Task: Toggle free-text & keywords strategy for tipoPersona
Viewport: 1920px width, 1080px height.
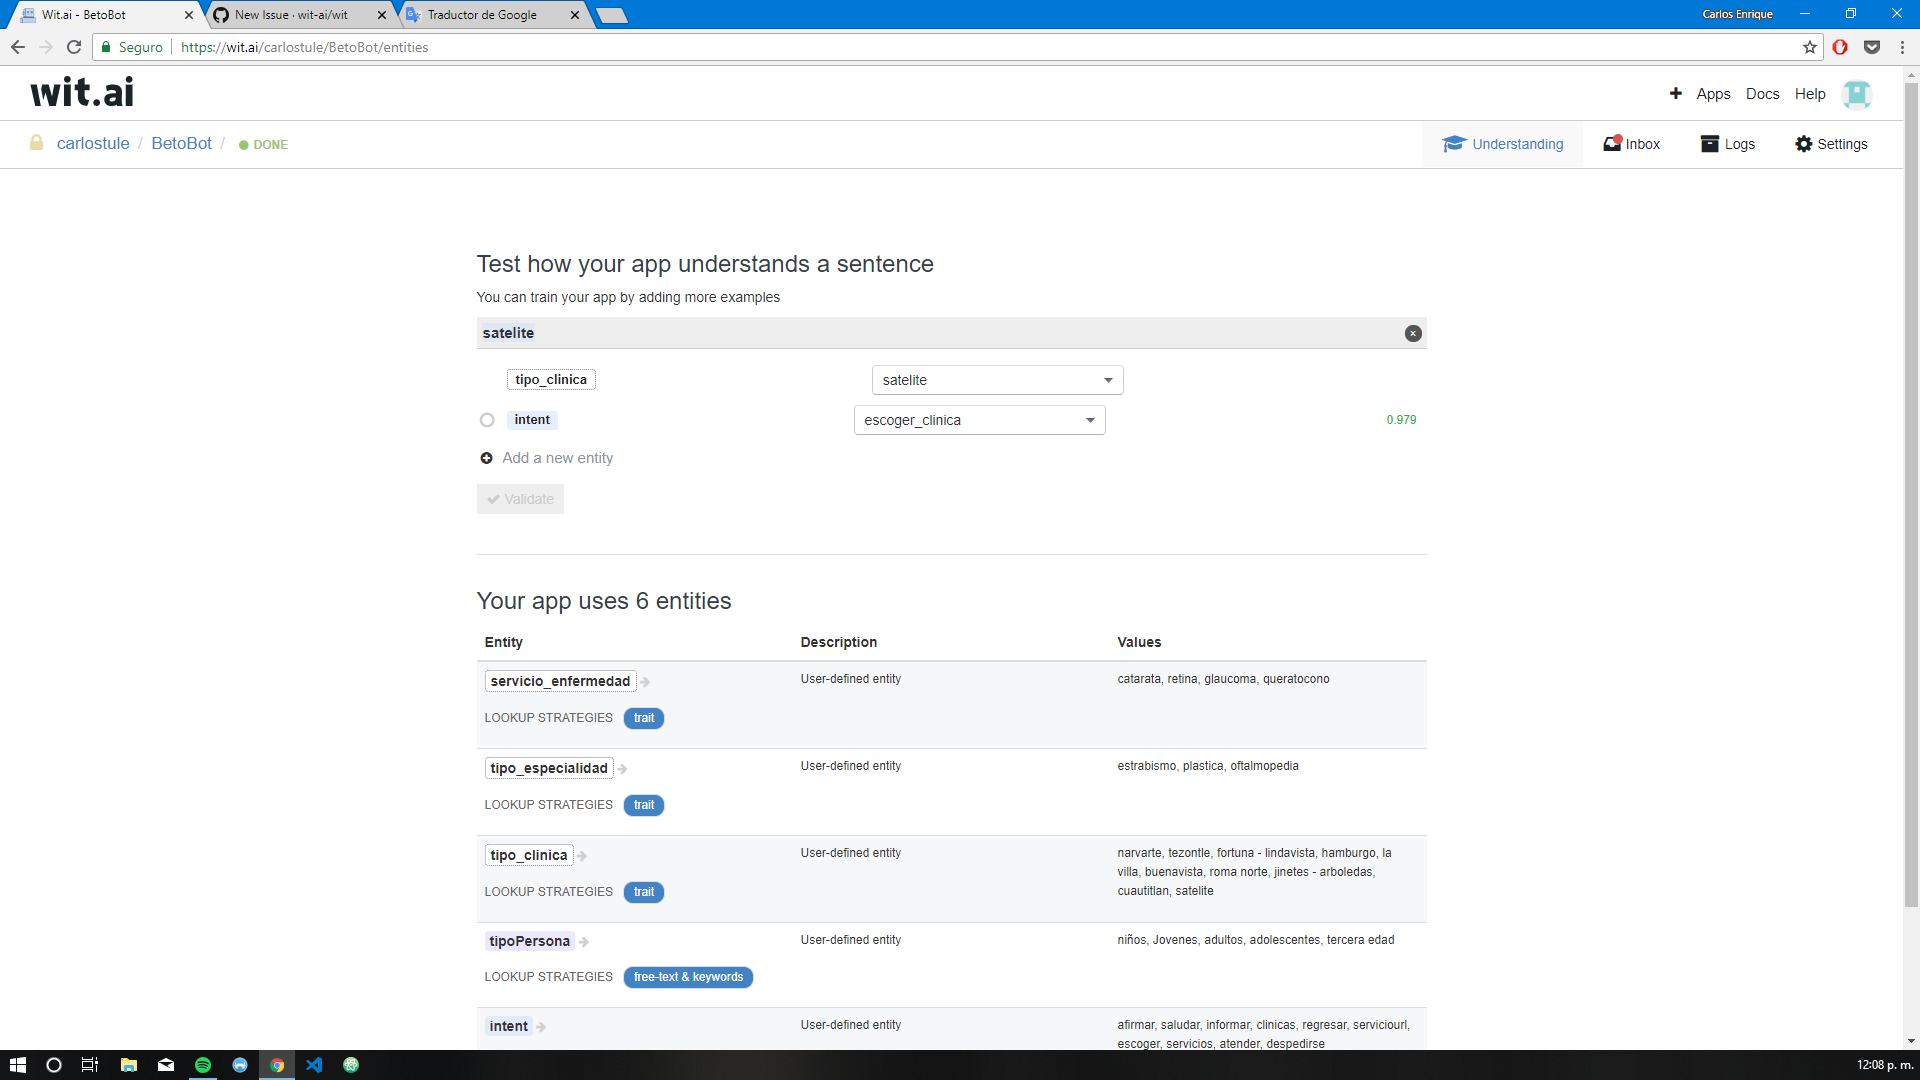Action: 688,977
